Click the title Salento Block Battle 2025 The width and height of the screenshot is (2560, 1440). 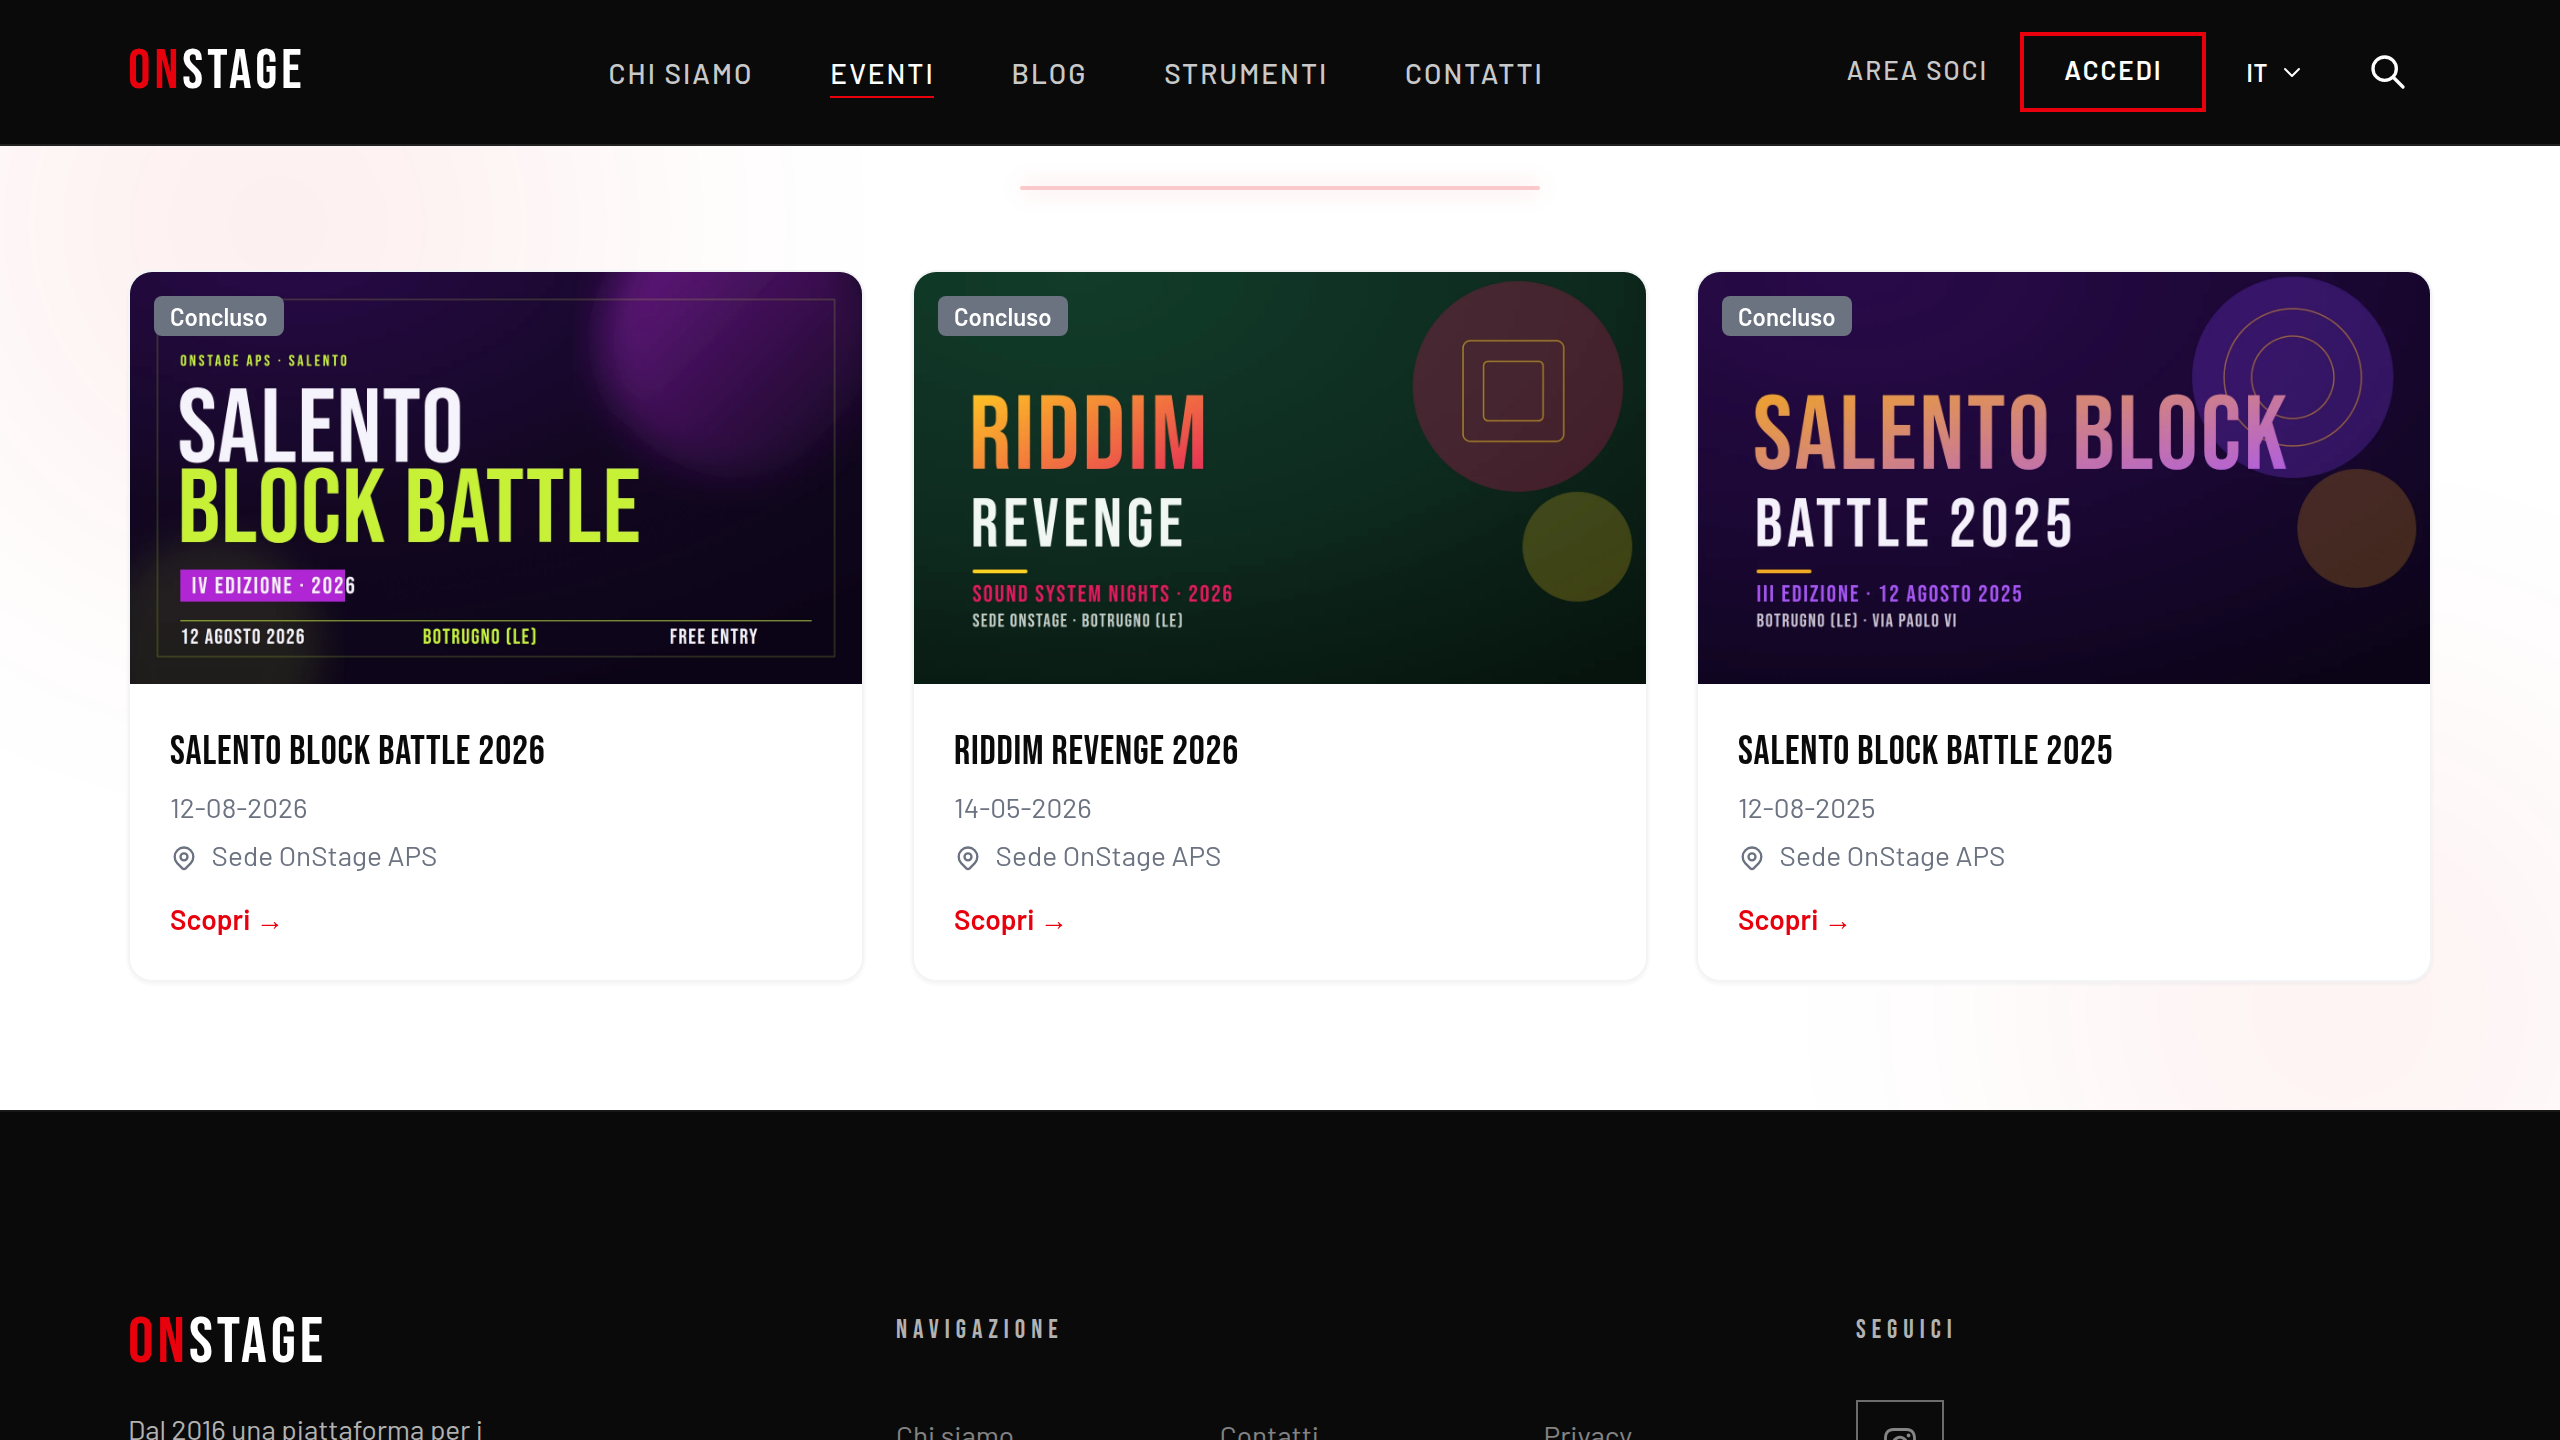(x=1925, y=750)
